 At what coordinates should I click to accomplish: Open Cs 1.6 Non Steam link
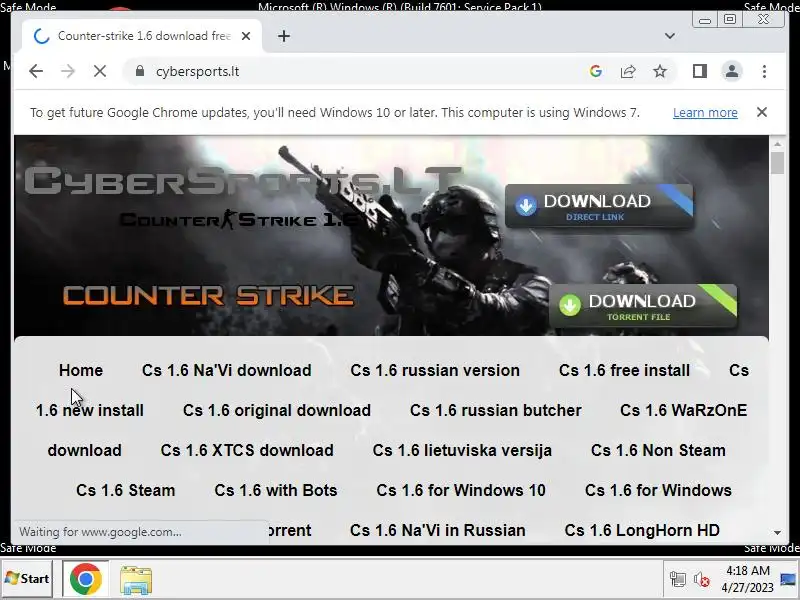coord(658,451)
